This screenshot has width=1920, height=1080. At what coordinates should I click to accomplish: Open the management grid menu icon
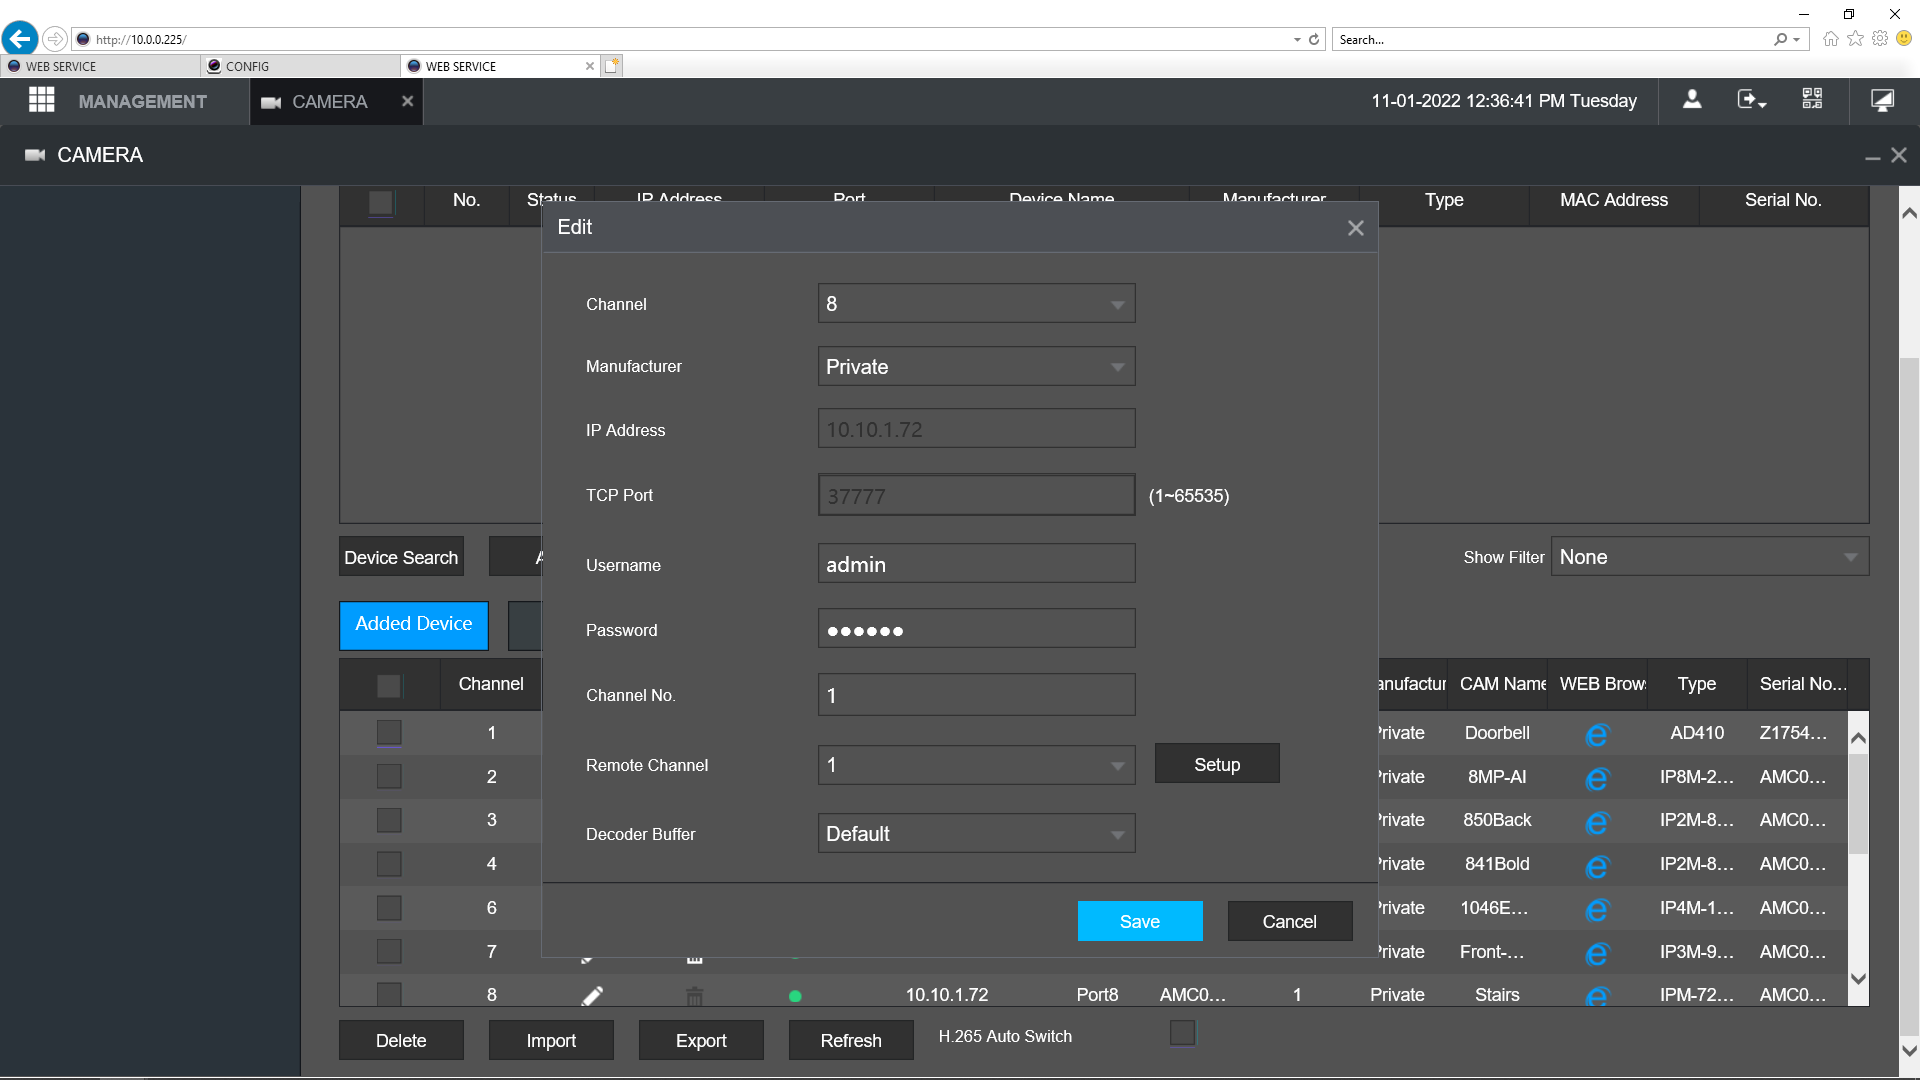click(41, 100)
